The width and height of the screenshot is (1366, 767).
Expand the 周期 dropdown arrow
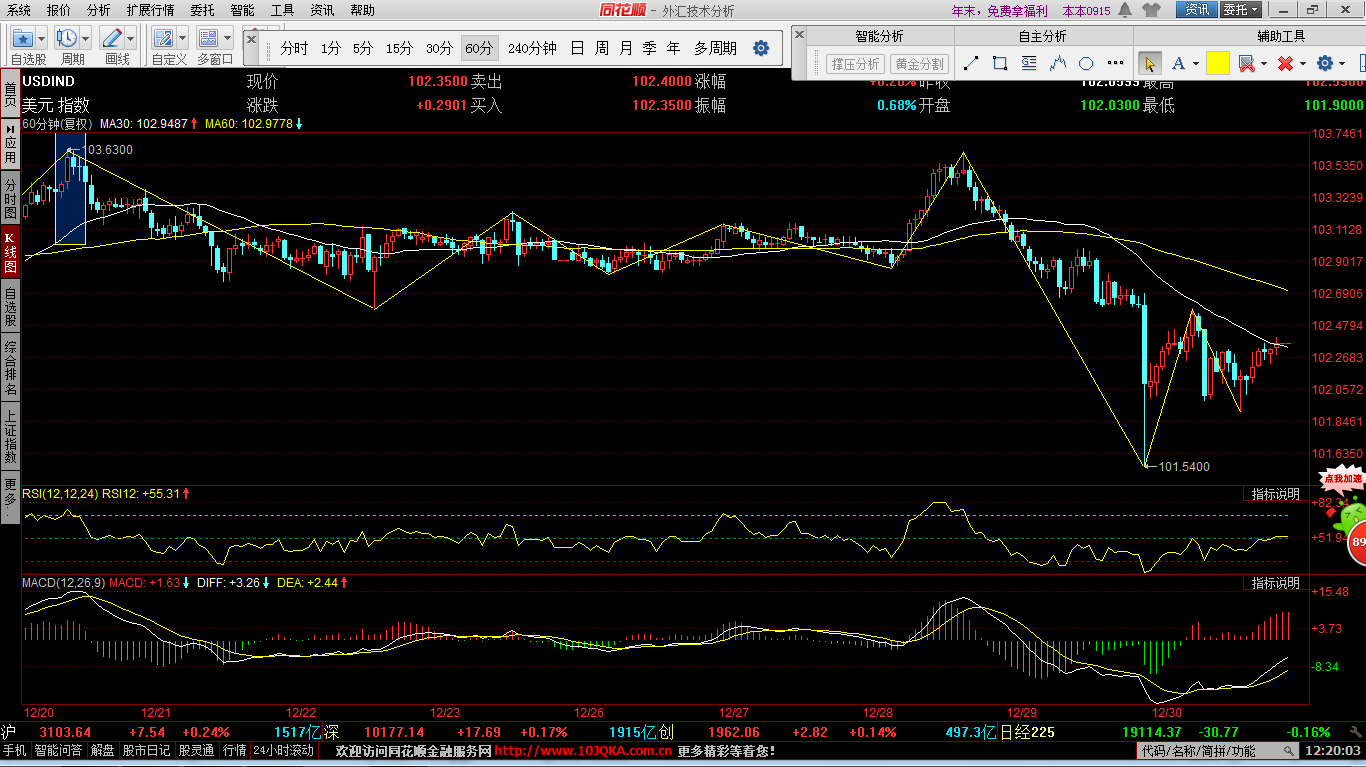tap(86, 39)
